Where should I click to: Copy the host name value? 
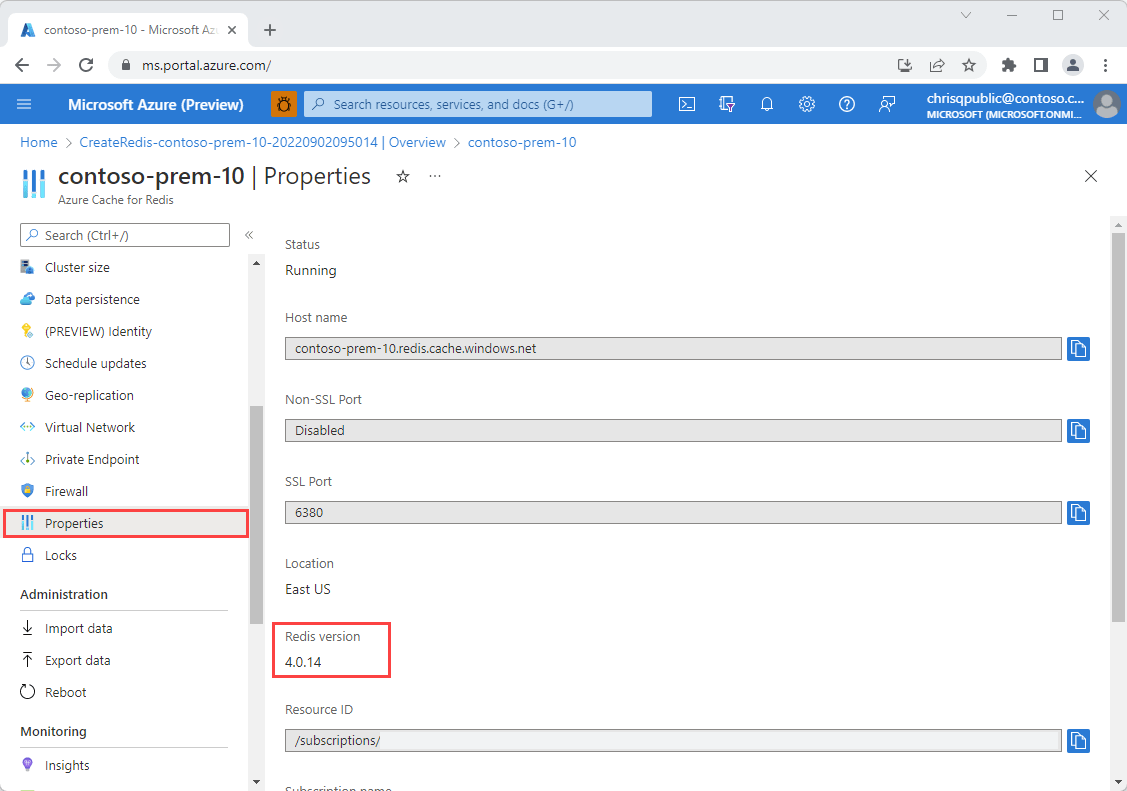[x=1078, y=348]
